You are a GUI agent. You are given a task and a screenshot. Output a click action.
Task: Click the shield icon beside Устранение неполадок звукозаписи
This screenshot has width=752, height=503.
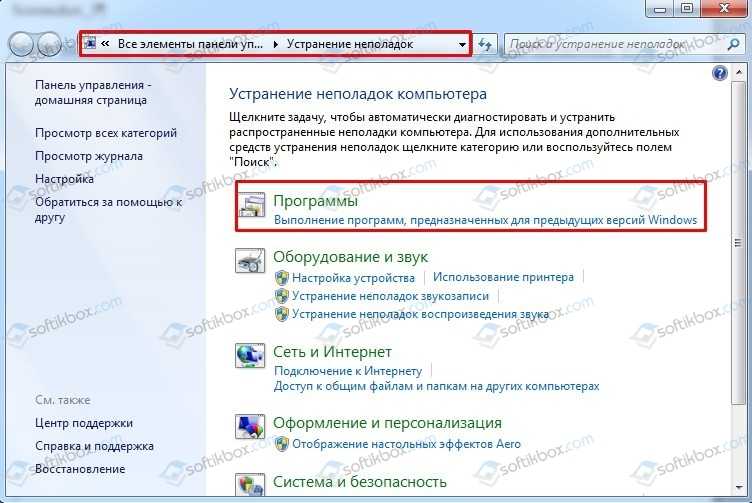pyautogui.click(x=282, y=296)
